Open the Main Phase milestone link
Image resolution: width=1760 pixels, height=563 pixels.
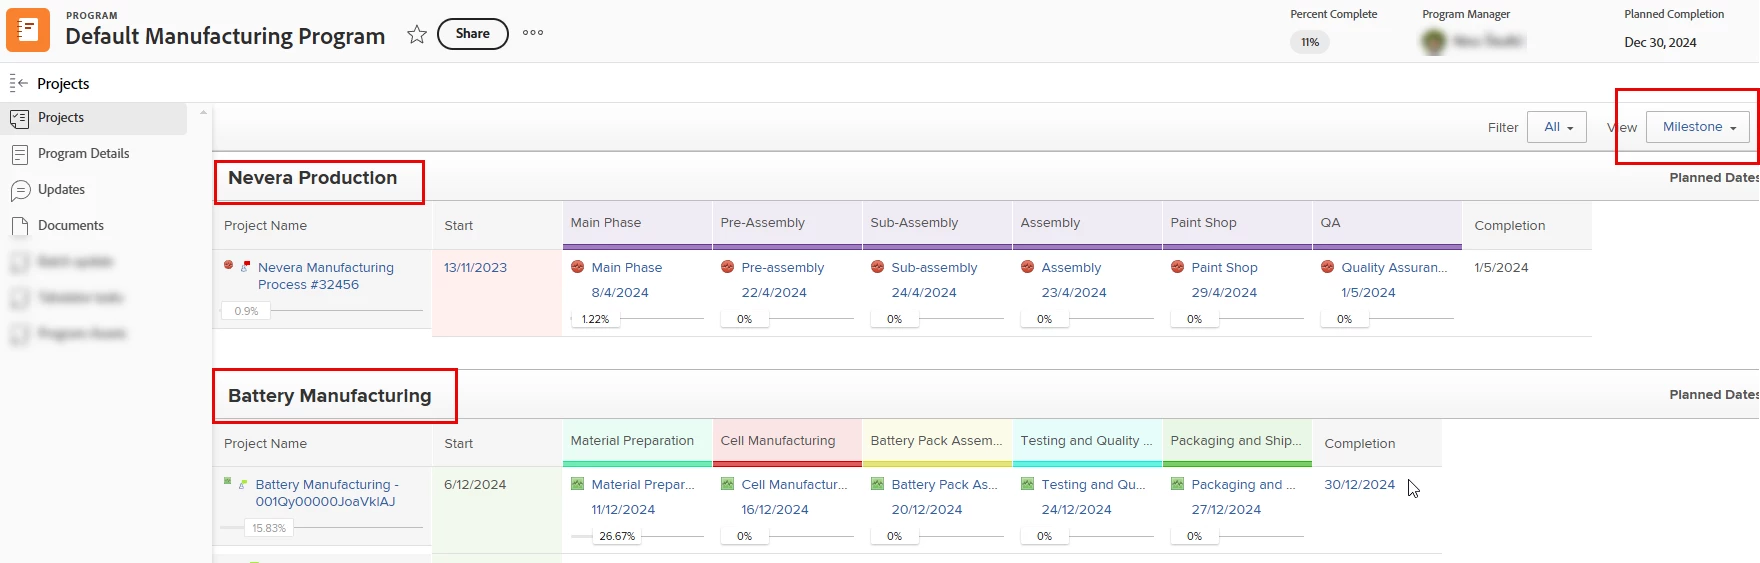click(627, 268)
